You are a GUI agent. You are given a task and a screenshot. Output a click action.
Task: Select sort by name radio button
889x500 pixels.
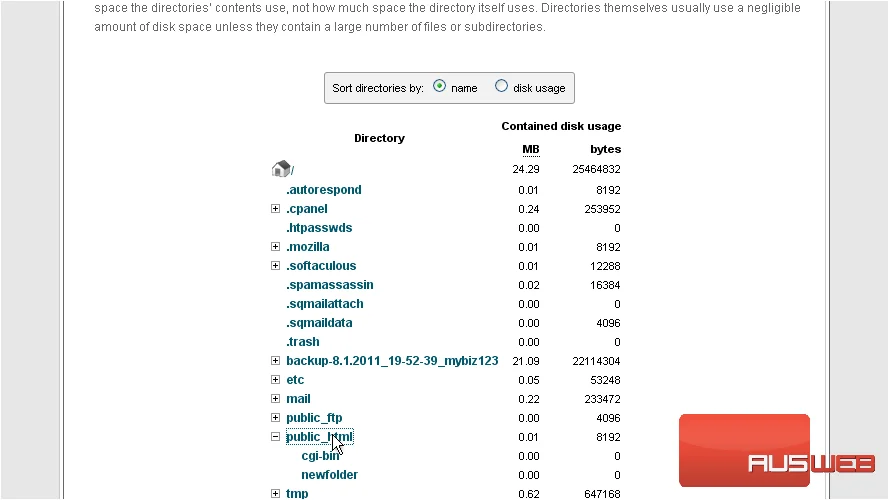(x=439, y=86)
